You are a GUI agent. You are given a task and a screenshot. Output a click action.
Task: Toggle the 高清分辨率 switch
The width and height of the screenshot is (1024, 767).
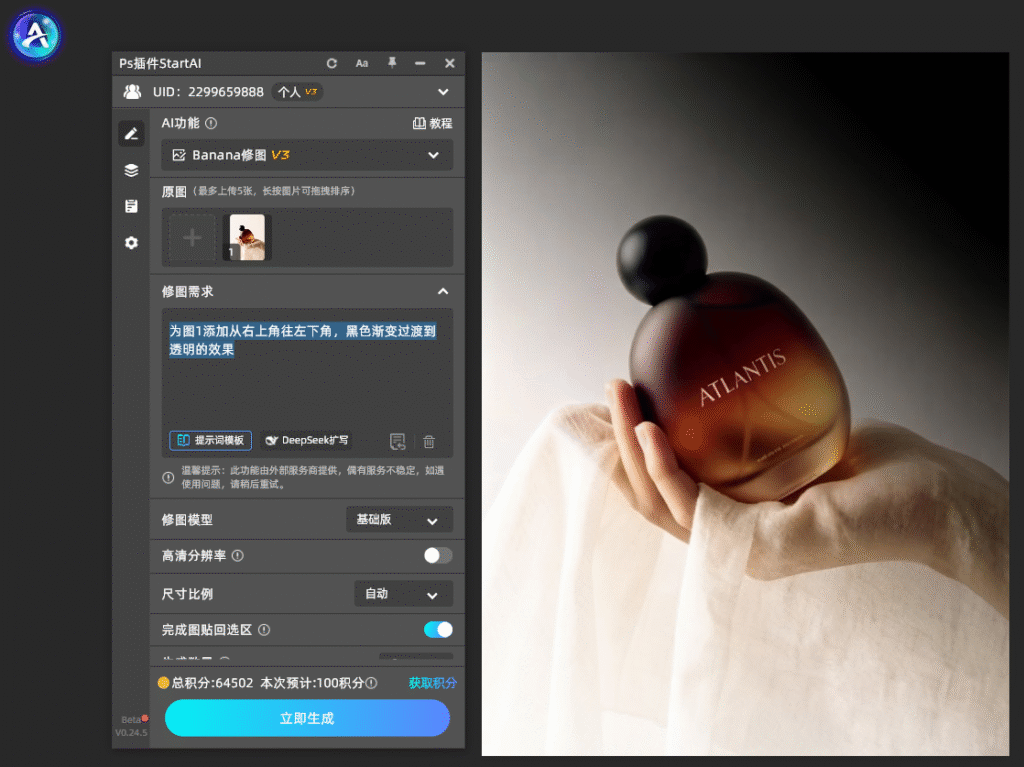(x=438, y=555)
